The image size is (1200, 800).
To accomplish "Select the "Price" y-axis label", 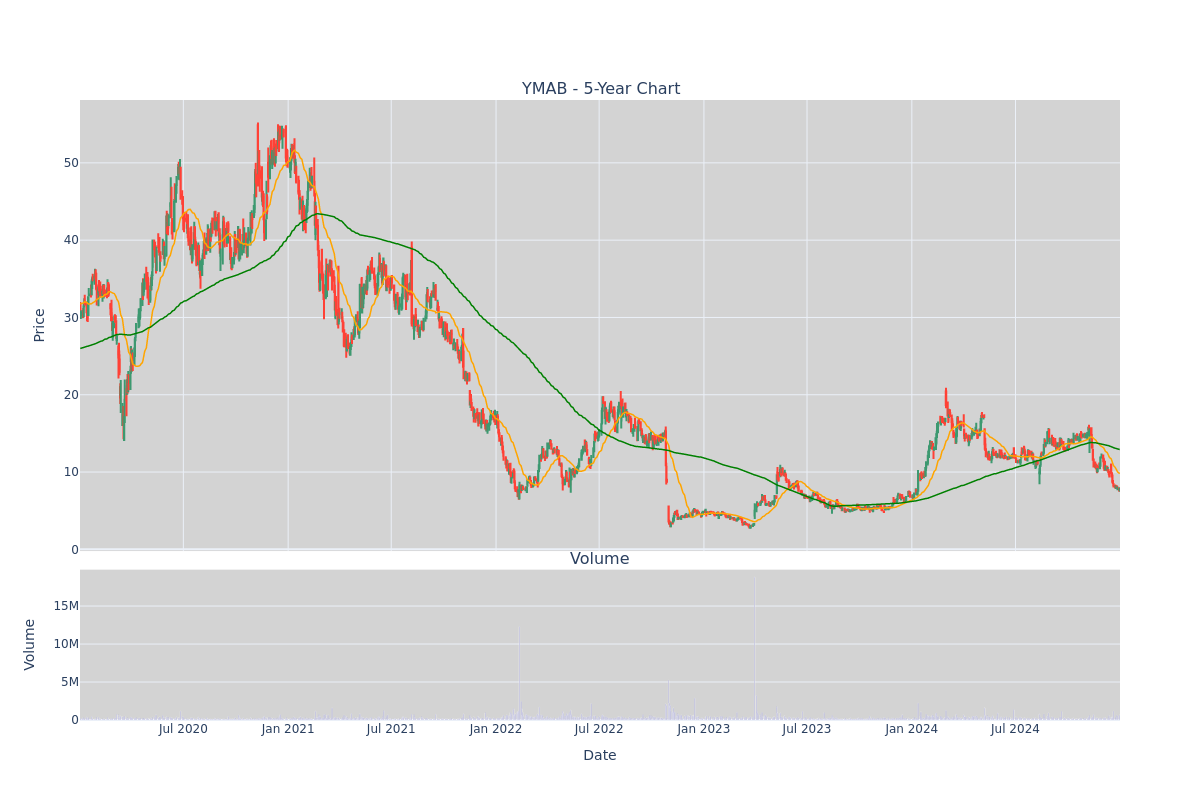I will pos(39,325).
